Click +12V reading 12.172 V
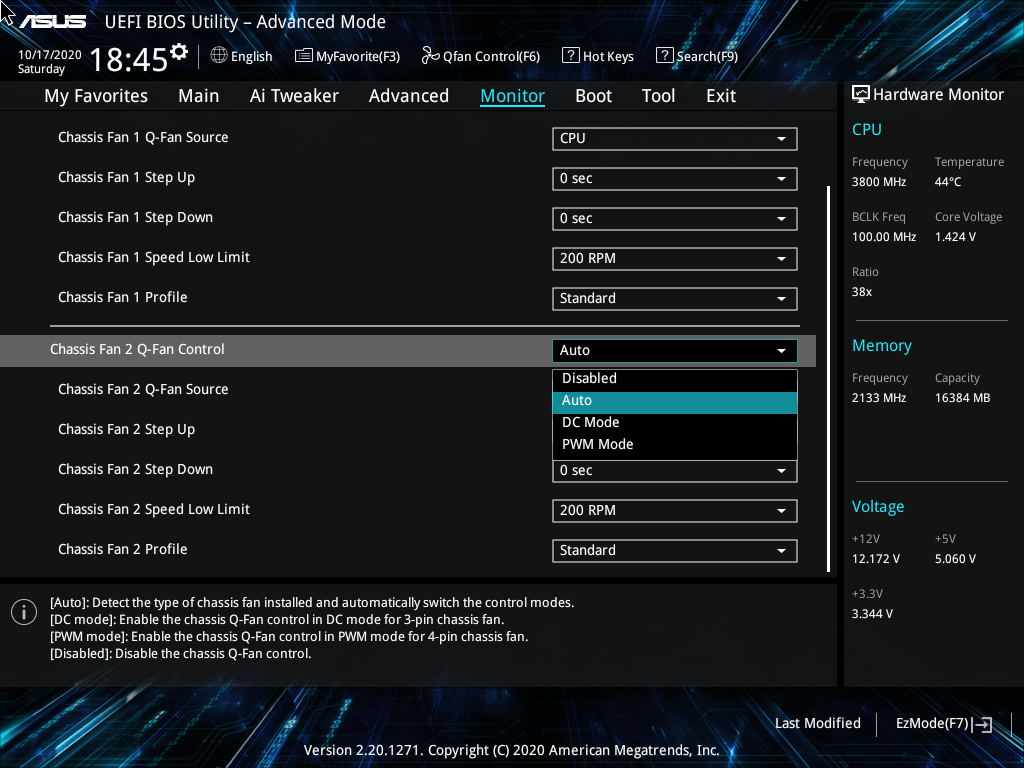 pyautogui.click(x=876, y=559)
